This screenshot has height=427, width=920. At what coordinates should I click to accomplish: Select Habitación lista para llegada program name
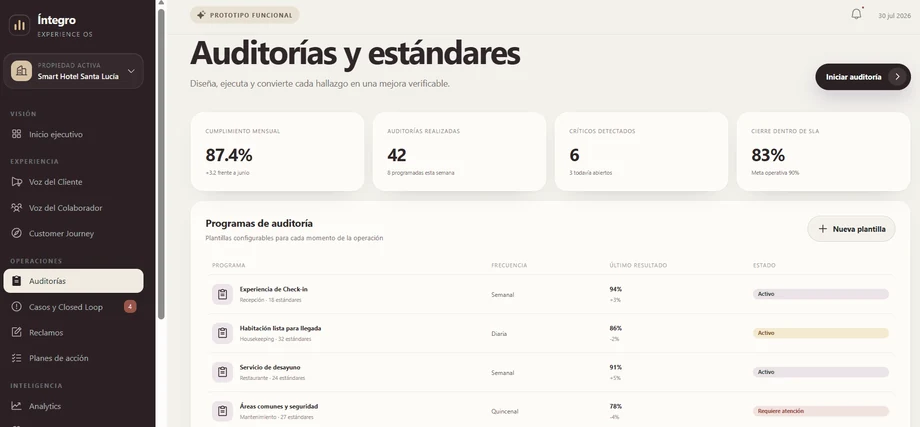pos(280,328)
